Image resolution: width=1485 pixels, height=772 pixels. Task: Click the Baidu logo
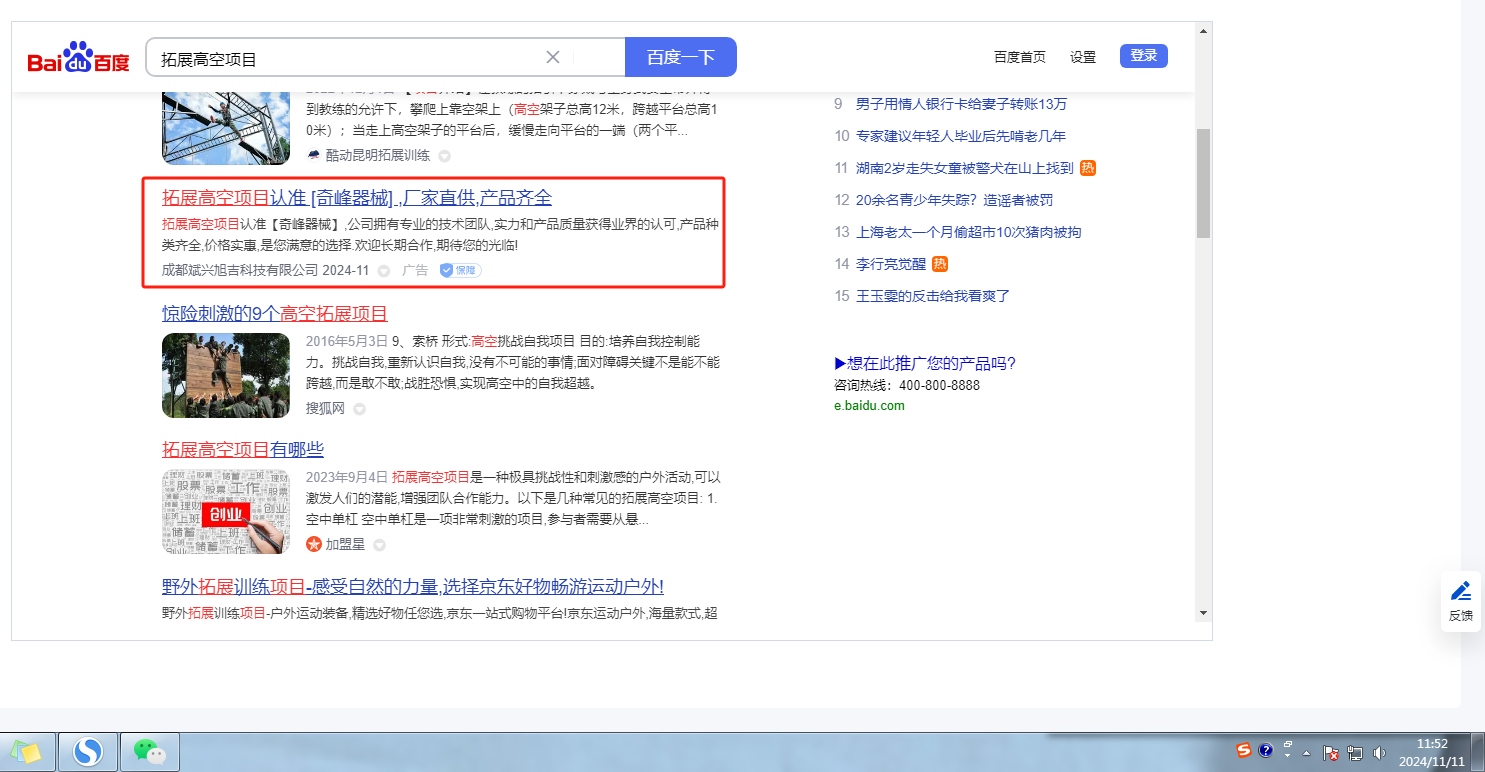pyautogui.click(x=78, y=58)
